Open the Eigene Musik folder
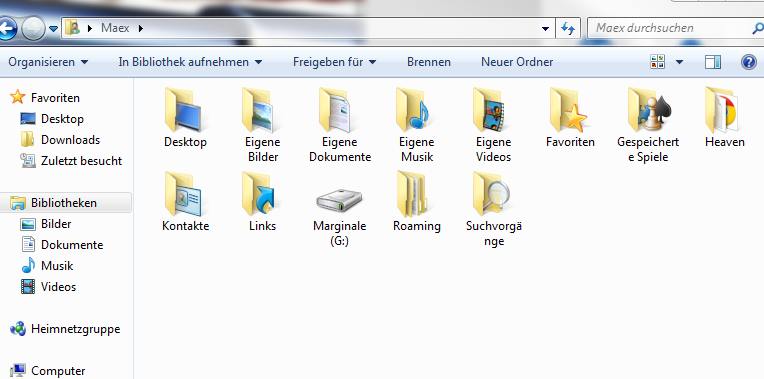Viewport: 764px width, 379px height. click(x=417, y=125)
